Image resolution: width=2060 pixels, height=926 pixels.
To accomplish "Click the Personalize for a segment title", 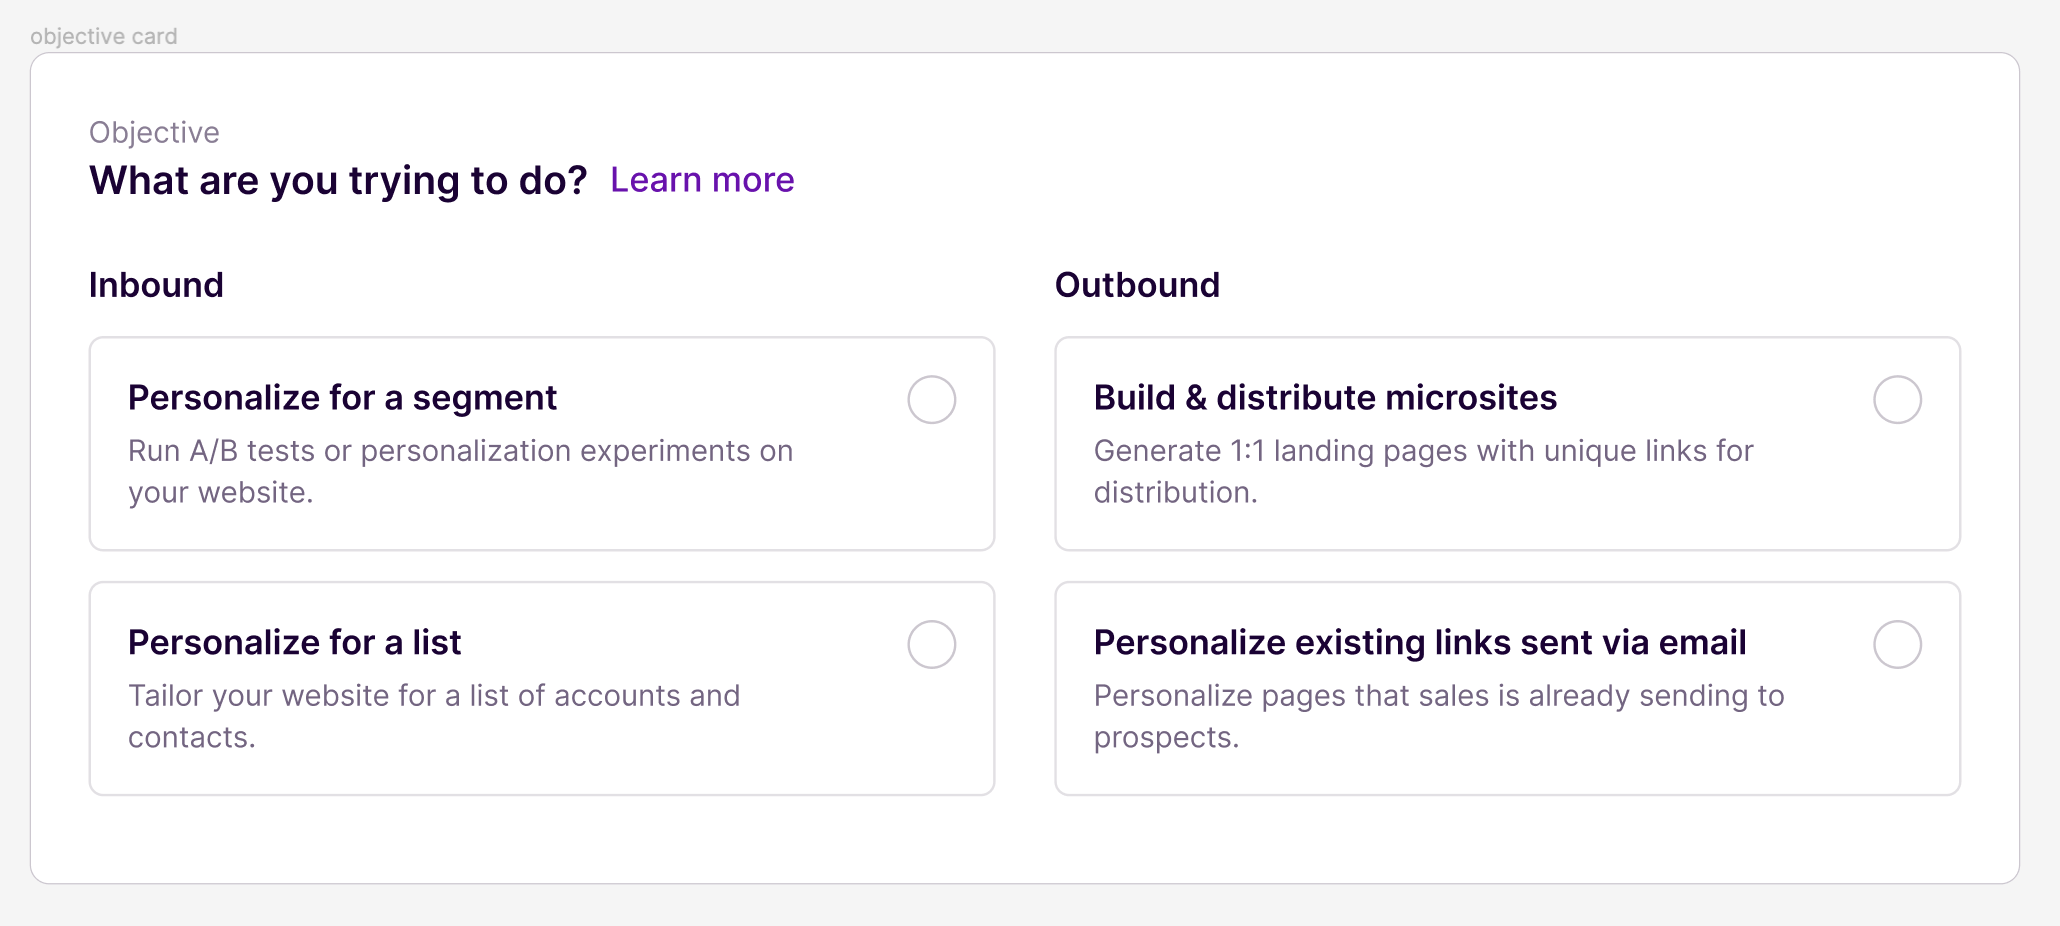I will point(342,398).
